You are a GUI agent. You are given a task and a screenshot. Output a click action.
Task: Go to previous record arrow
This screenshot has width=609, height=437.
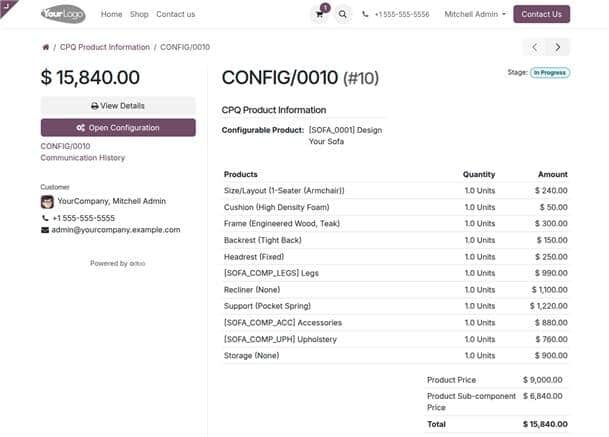click(534, 47)
